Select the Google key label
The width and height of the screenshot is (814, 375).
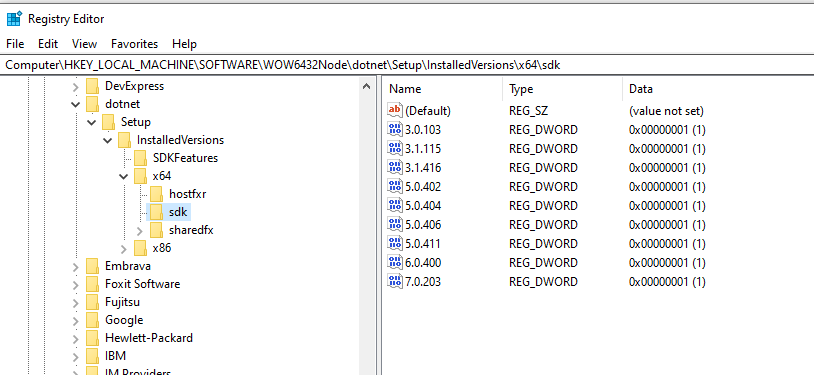click(x=124, y=320)
